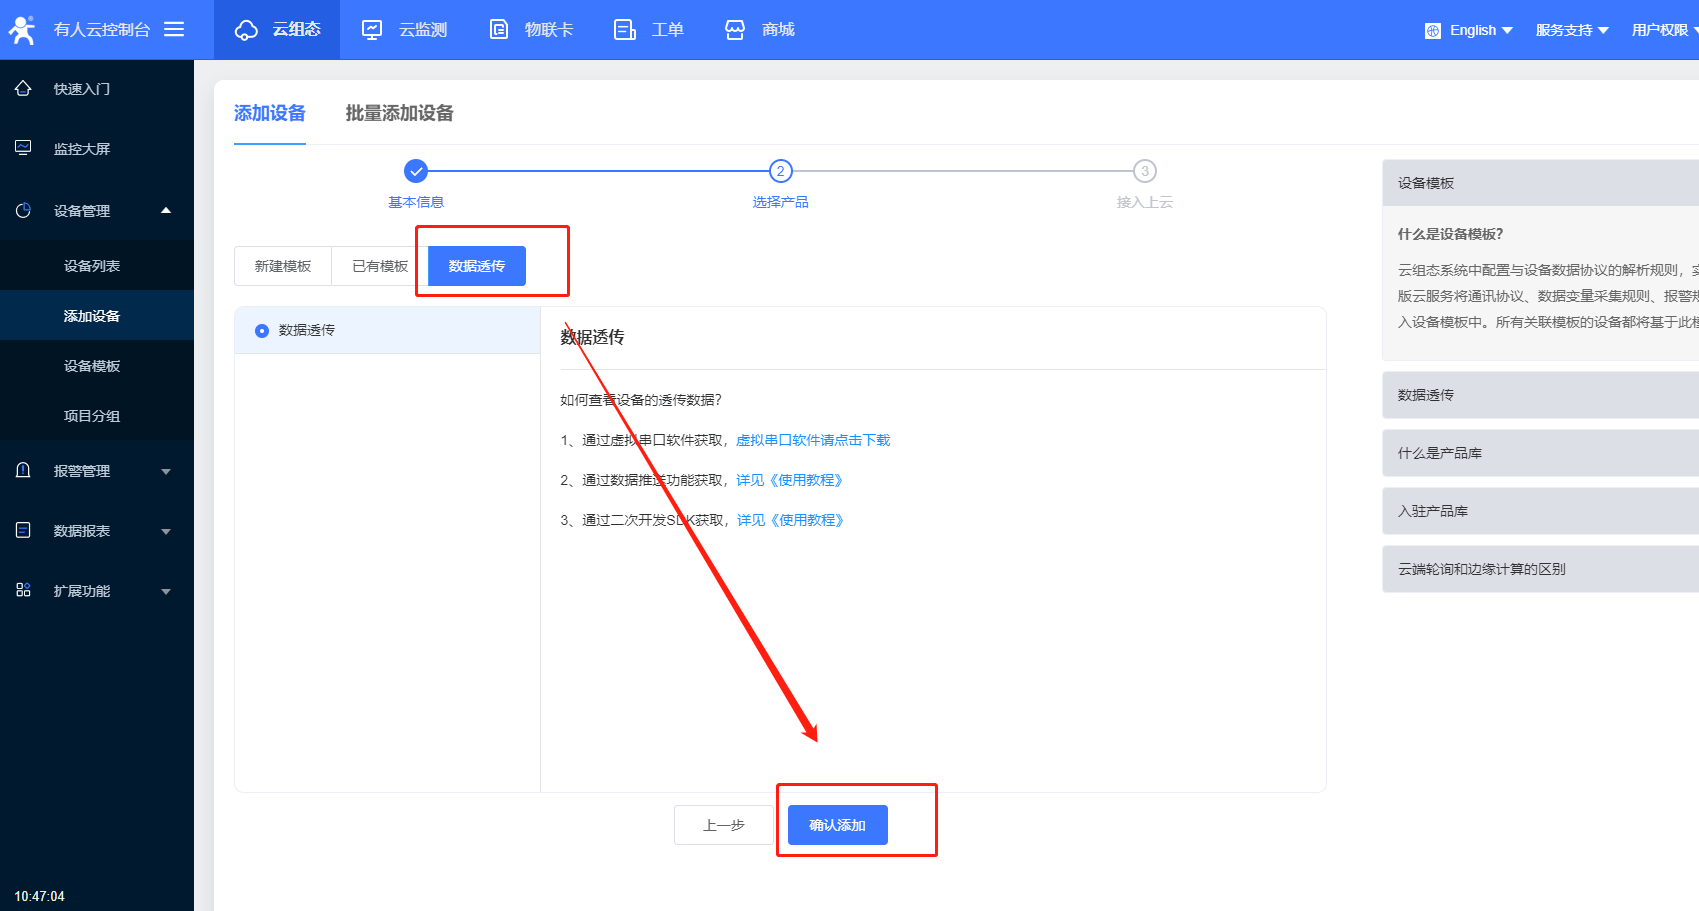Screen dimensions: 1699x911
Task: Open 设备模板 in the sidebar
Action: point(92,366)
